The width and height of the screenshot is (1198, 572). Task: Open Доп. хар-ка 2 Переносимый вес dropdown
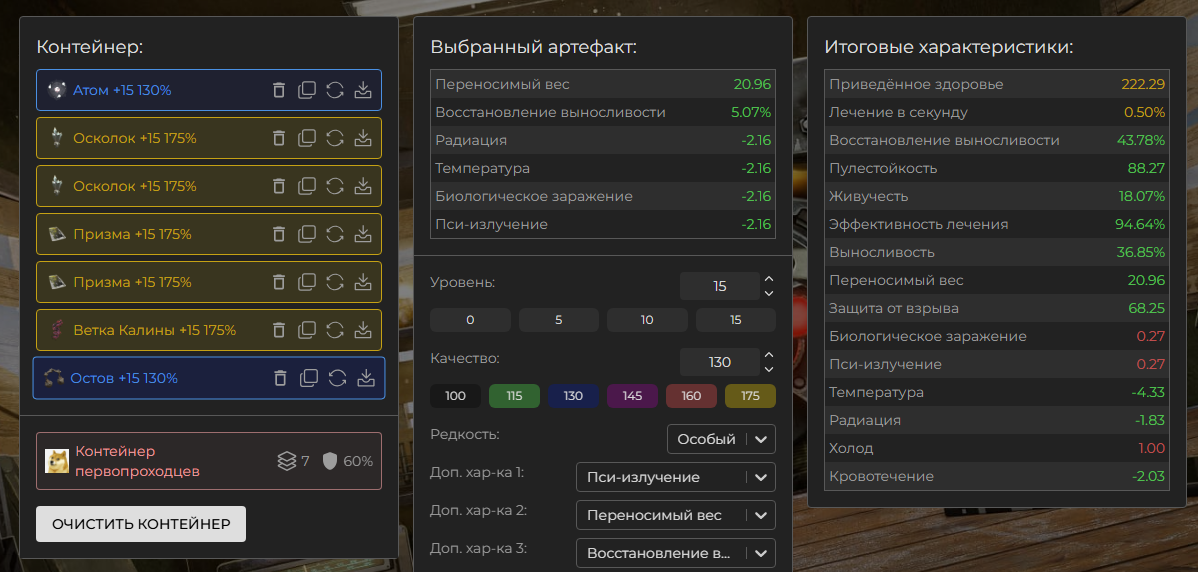pos(675,515)
